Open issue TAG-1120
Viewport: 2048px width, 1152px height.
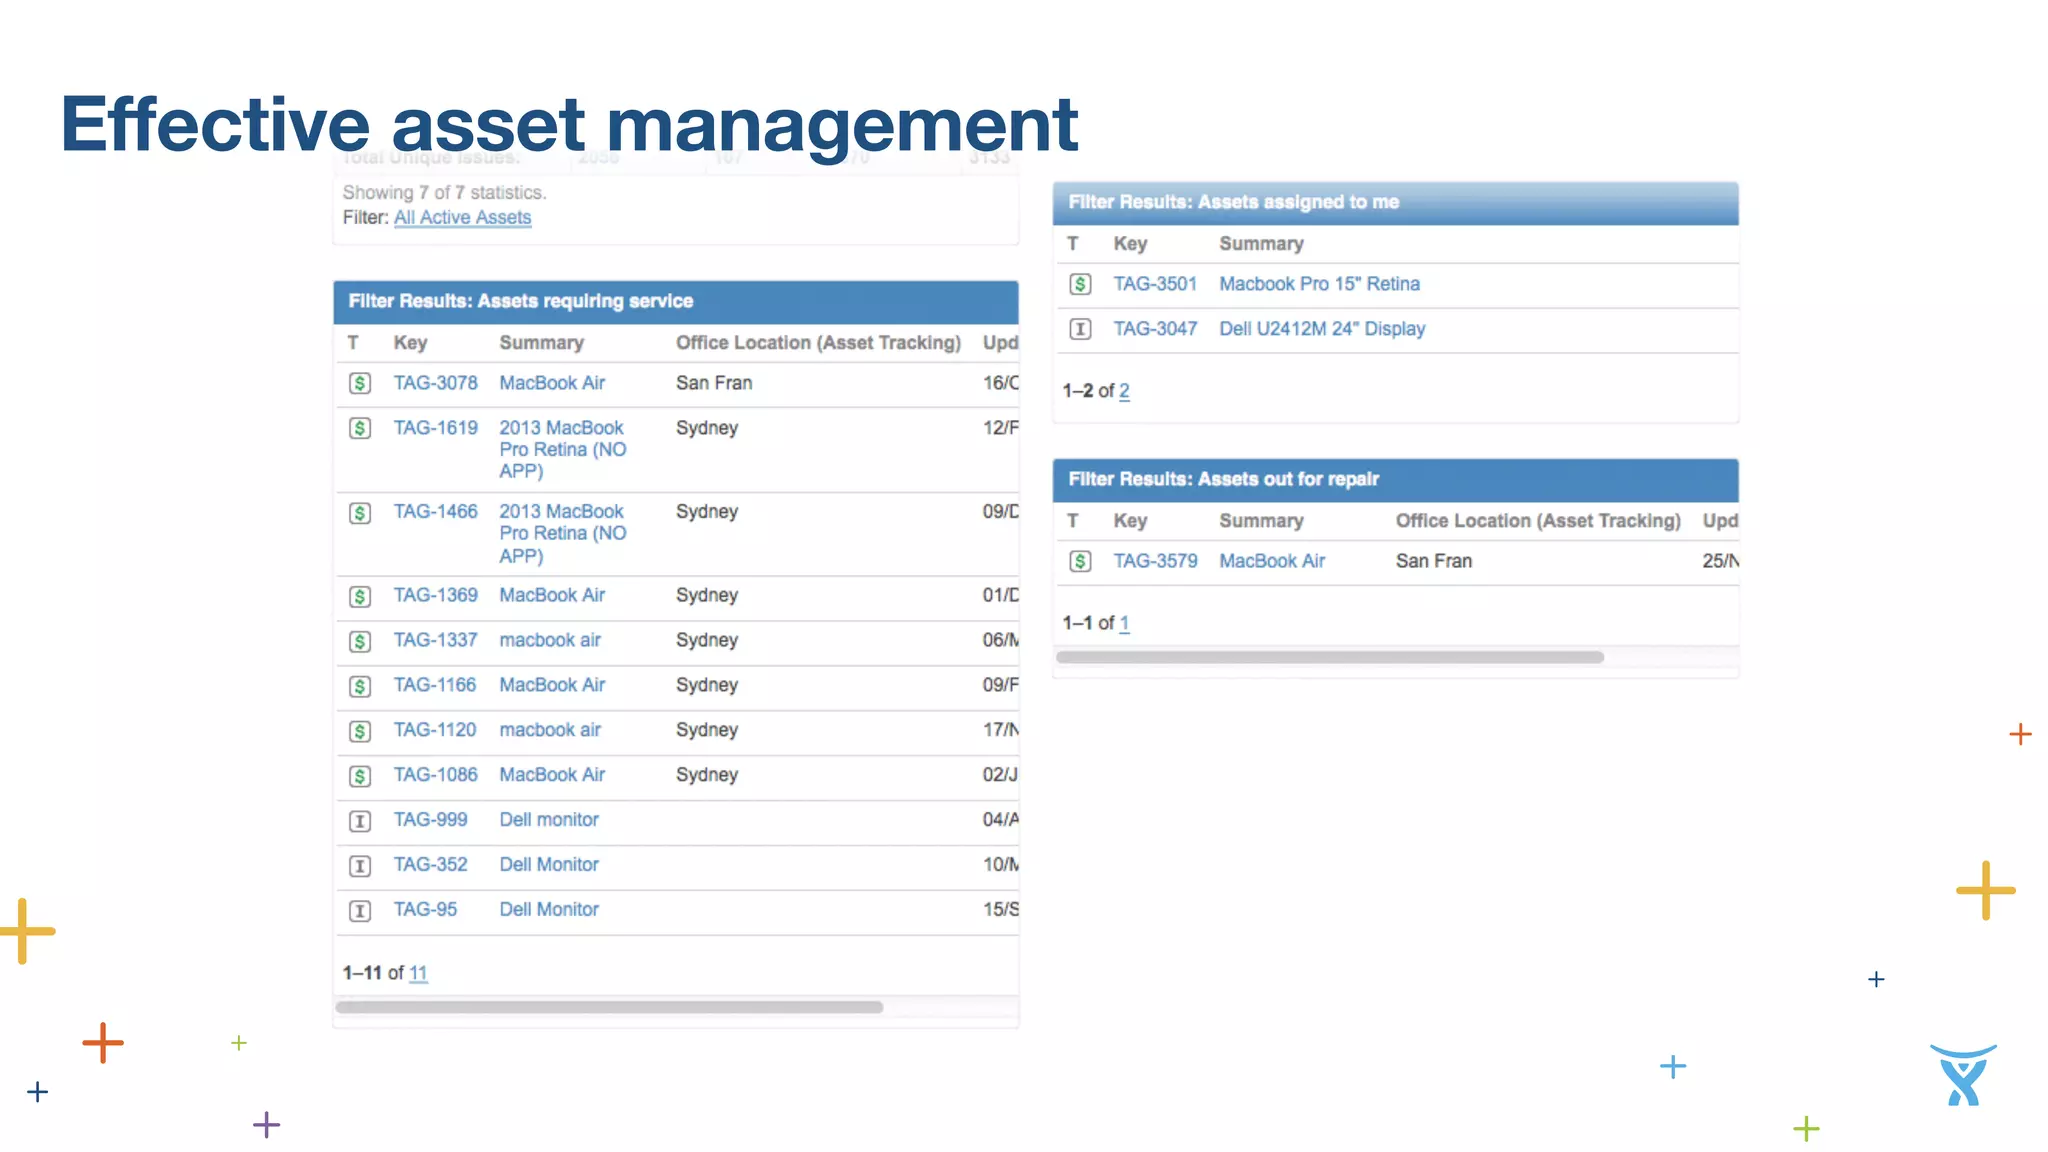click(435, 730)
